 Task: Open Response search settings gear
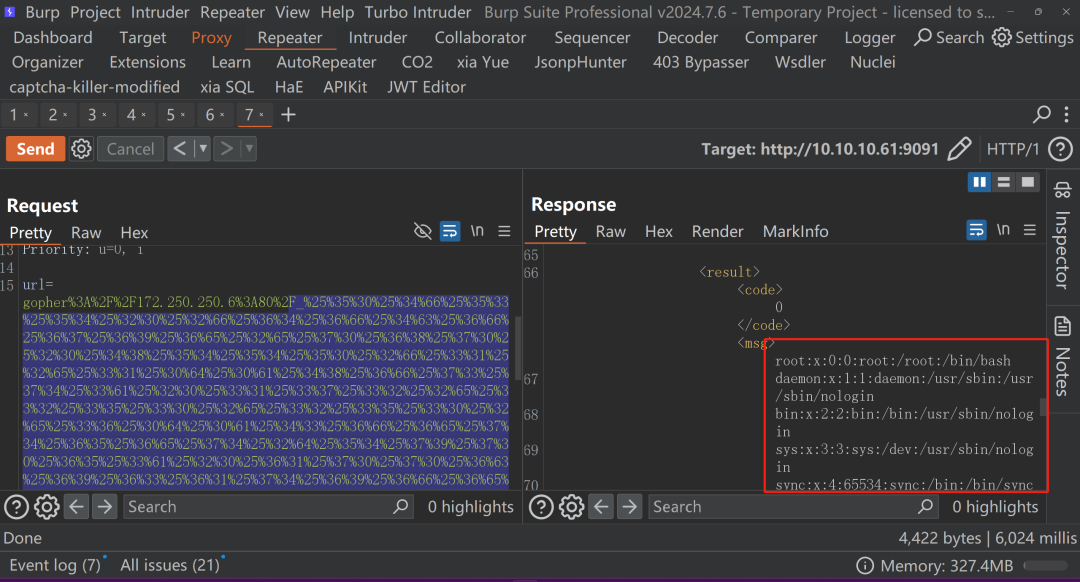572,507
